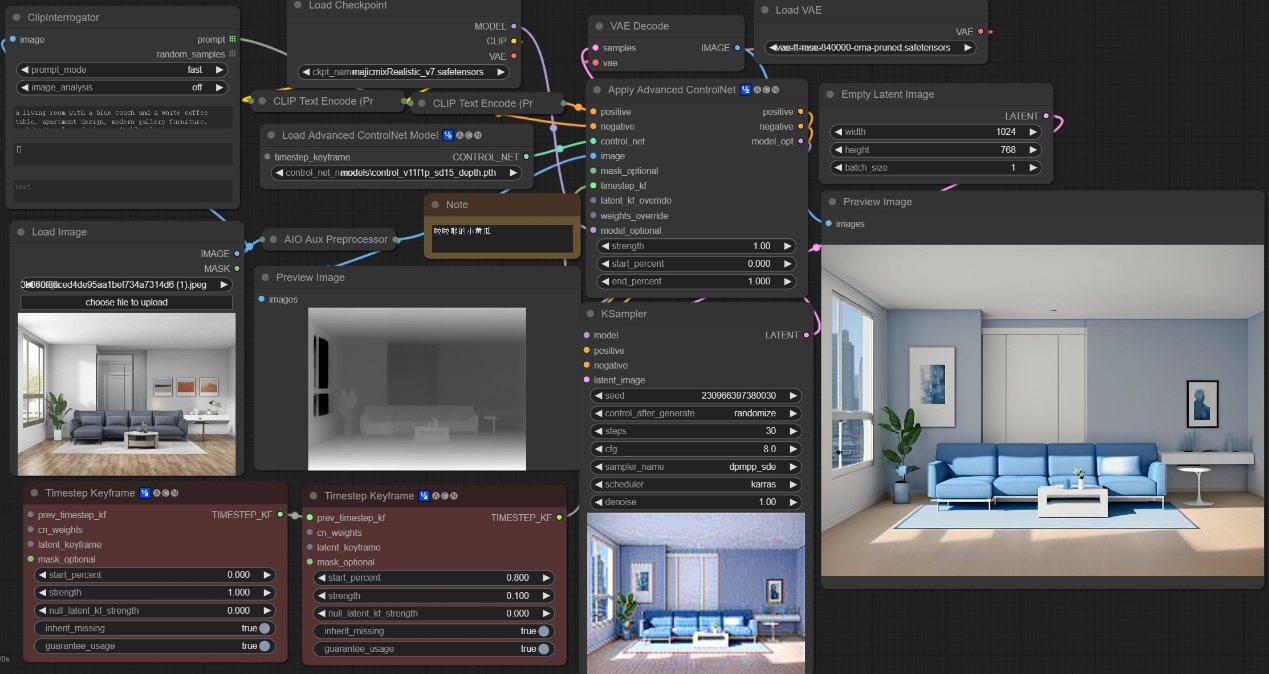Open the sampler_name dropdown showing dpmpp_sde
This screenshot has height=674, width=1269.
696,467
